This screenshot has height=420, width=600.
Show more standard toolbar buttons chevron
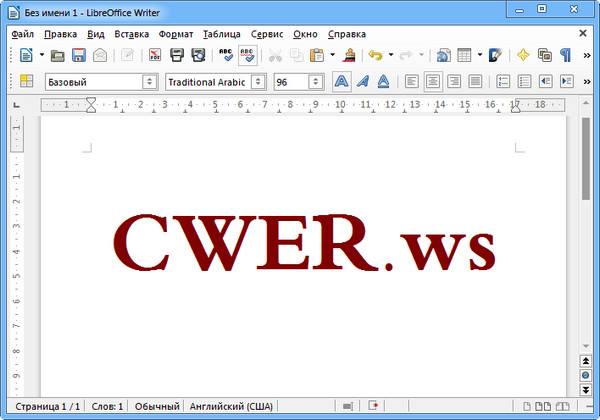[587, 56]
